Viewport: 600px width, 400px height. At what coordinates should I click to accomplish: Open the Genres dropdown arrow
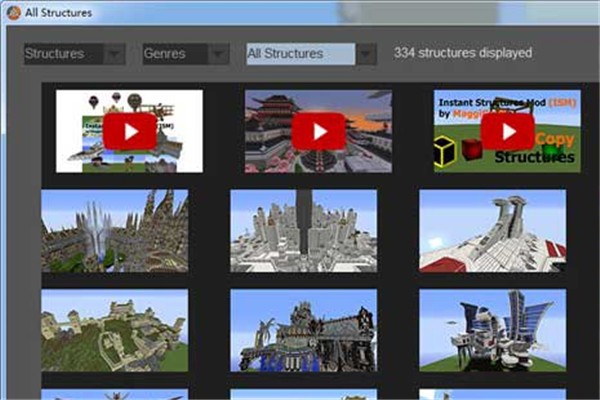pyautogui.click(x=218, y=54)
